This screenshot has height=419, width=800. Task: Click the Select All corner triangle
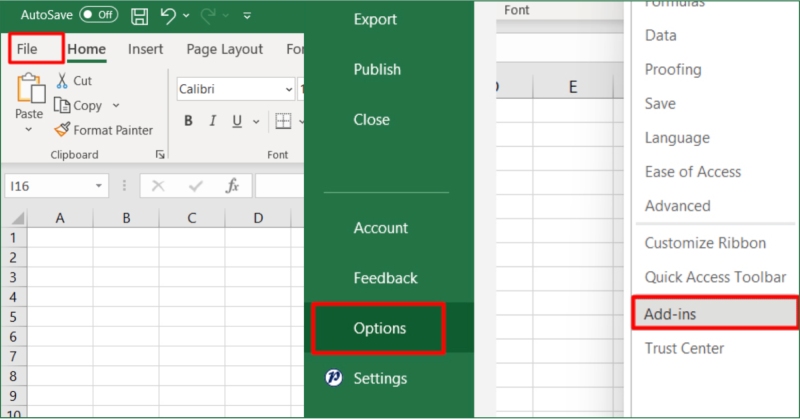click(17, 218)
